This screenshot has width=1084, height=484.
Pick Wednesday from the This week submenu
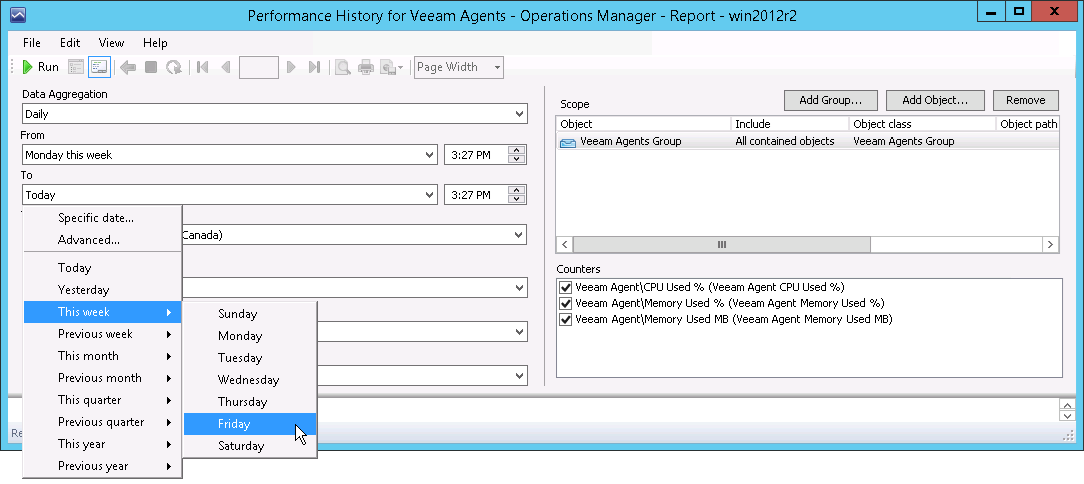pyautogui.click(x=250, y=380)
